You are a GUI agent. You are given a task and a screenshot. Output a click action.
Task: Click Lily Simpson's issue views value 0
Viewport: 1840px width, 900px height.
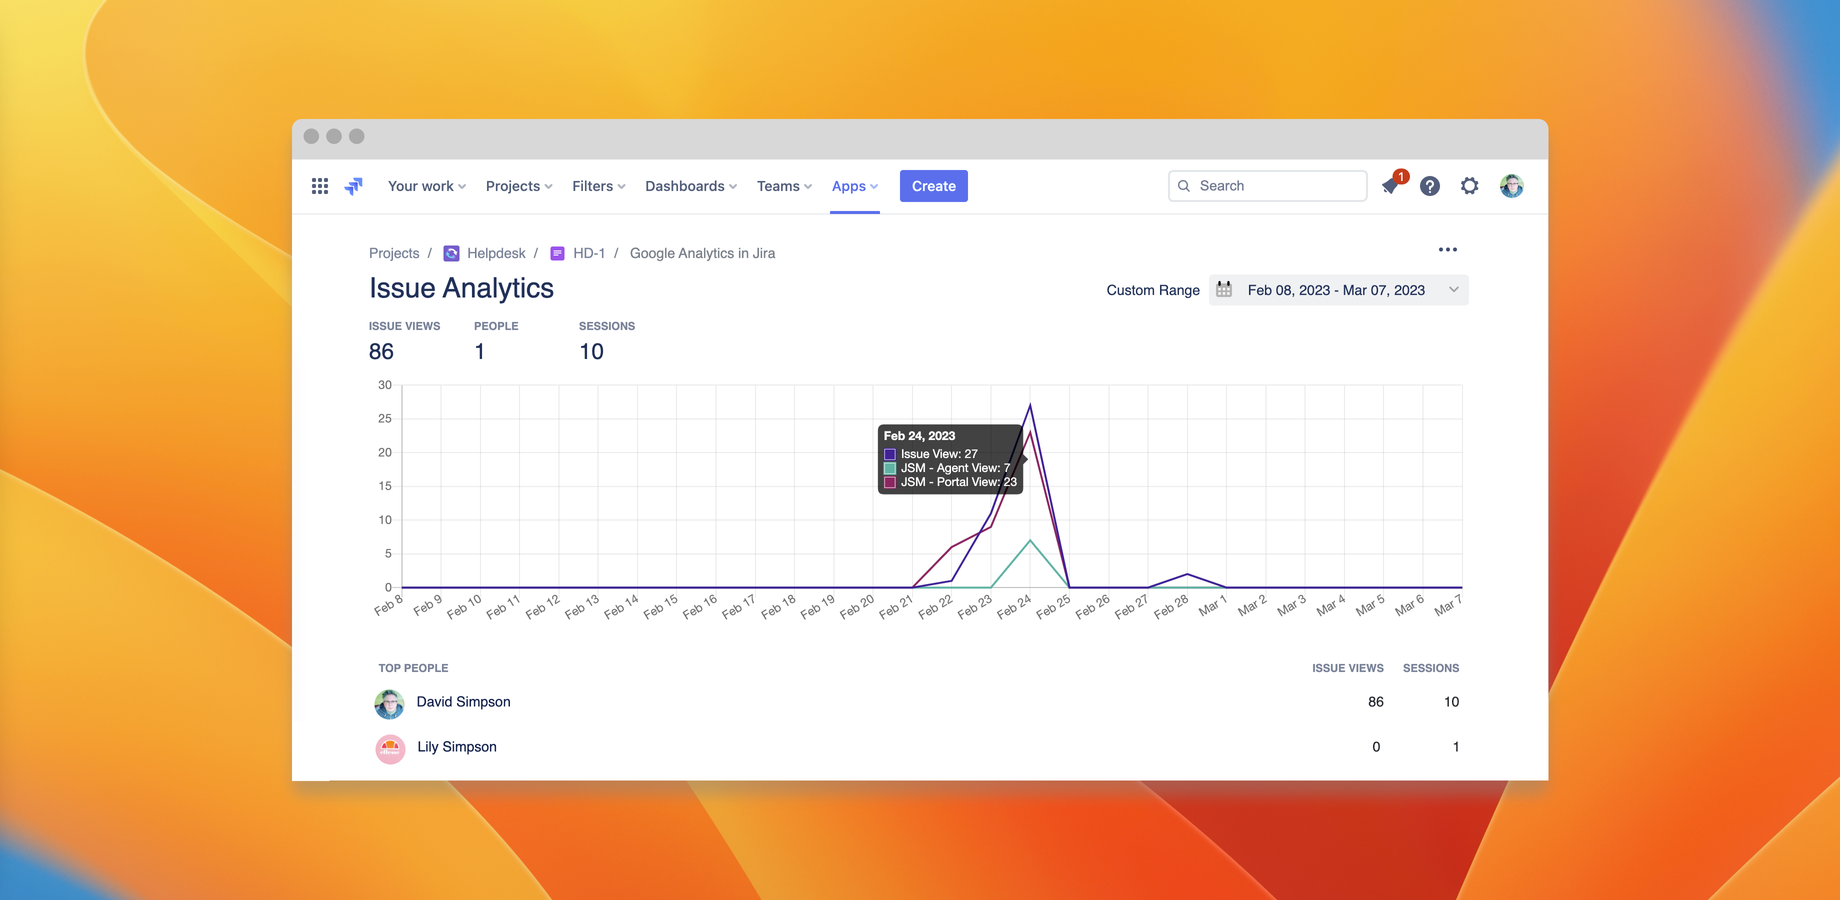pyautogui.click(x=1376, y=747)
